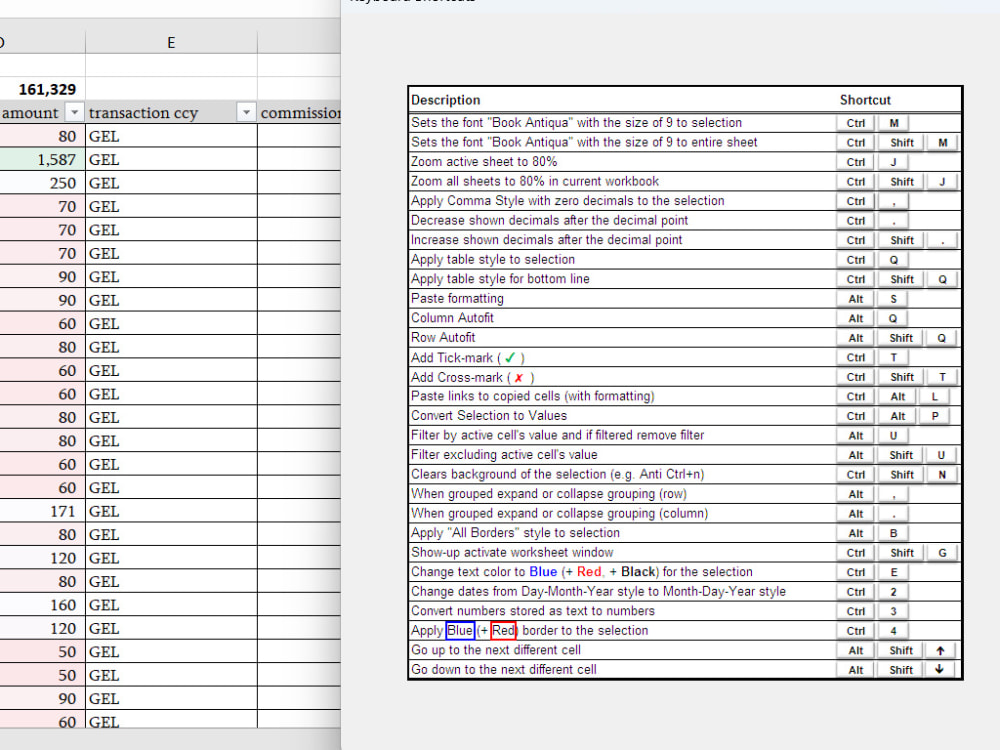
Task: Click 'Paste links to copied cells' text
Action: point(533,397)
